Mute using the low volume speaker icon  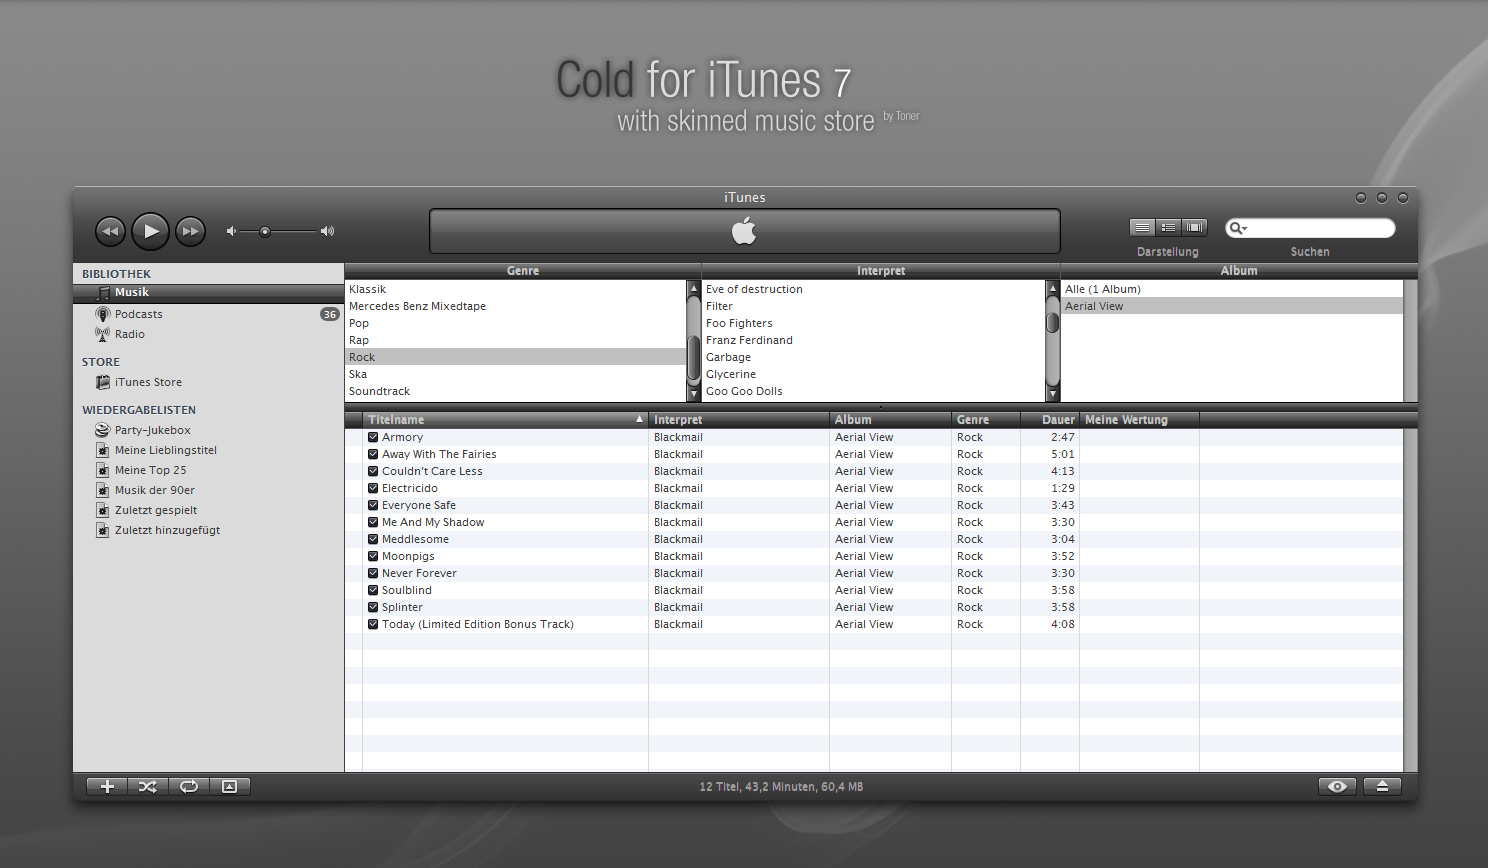(x=231, y=231)
